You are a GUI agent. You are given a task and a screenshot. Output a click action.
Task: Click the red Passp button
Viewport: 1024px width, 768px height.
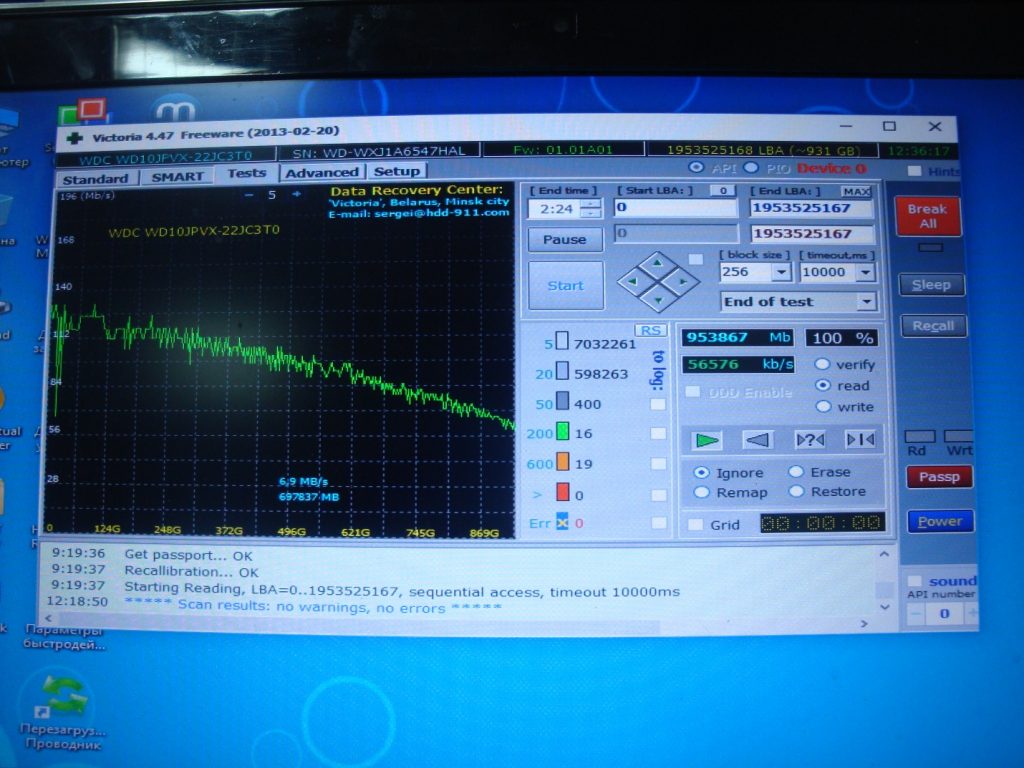point(939,476)
